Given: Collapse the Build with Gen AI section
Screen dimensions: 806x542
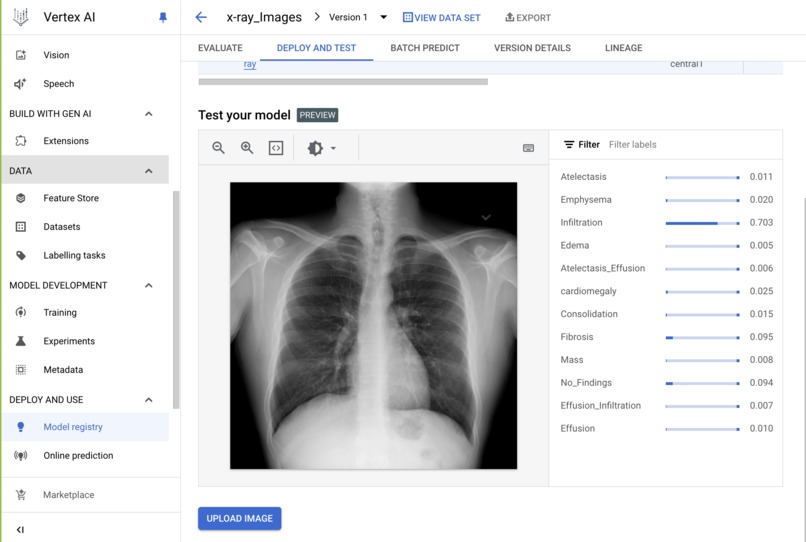Looking at the screenshot, I should point(149,114).
